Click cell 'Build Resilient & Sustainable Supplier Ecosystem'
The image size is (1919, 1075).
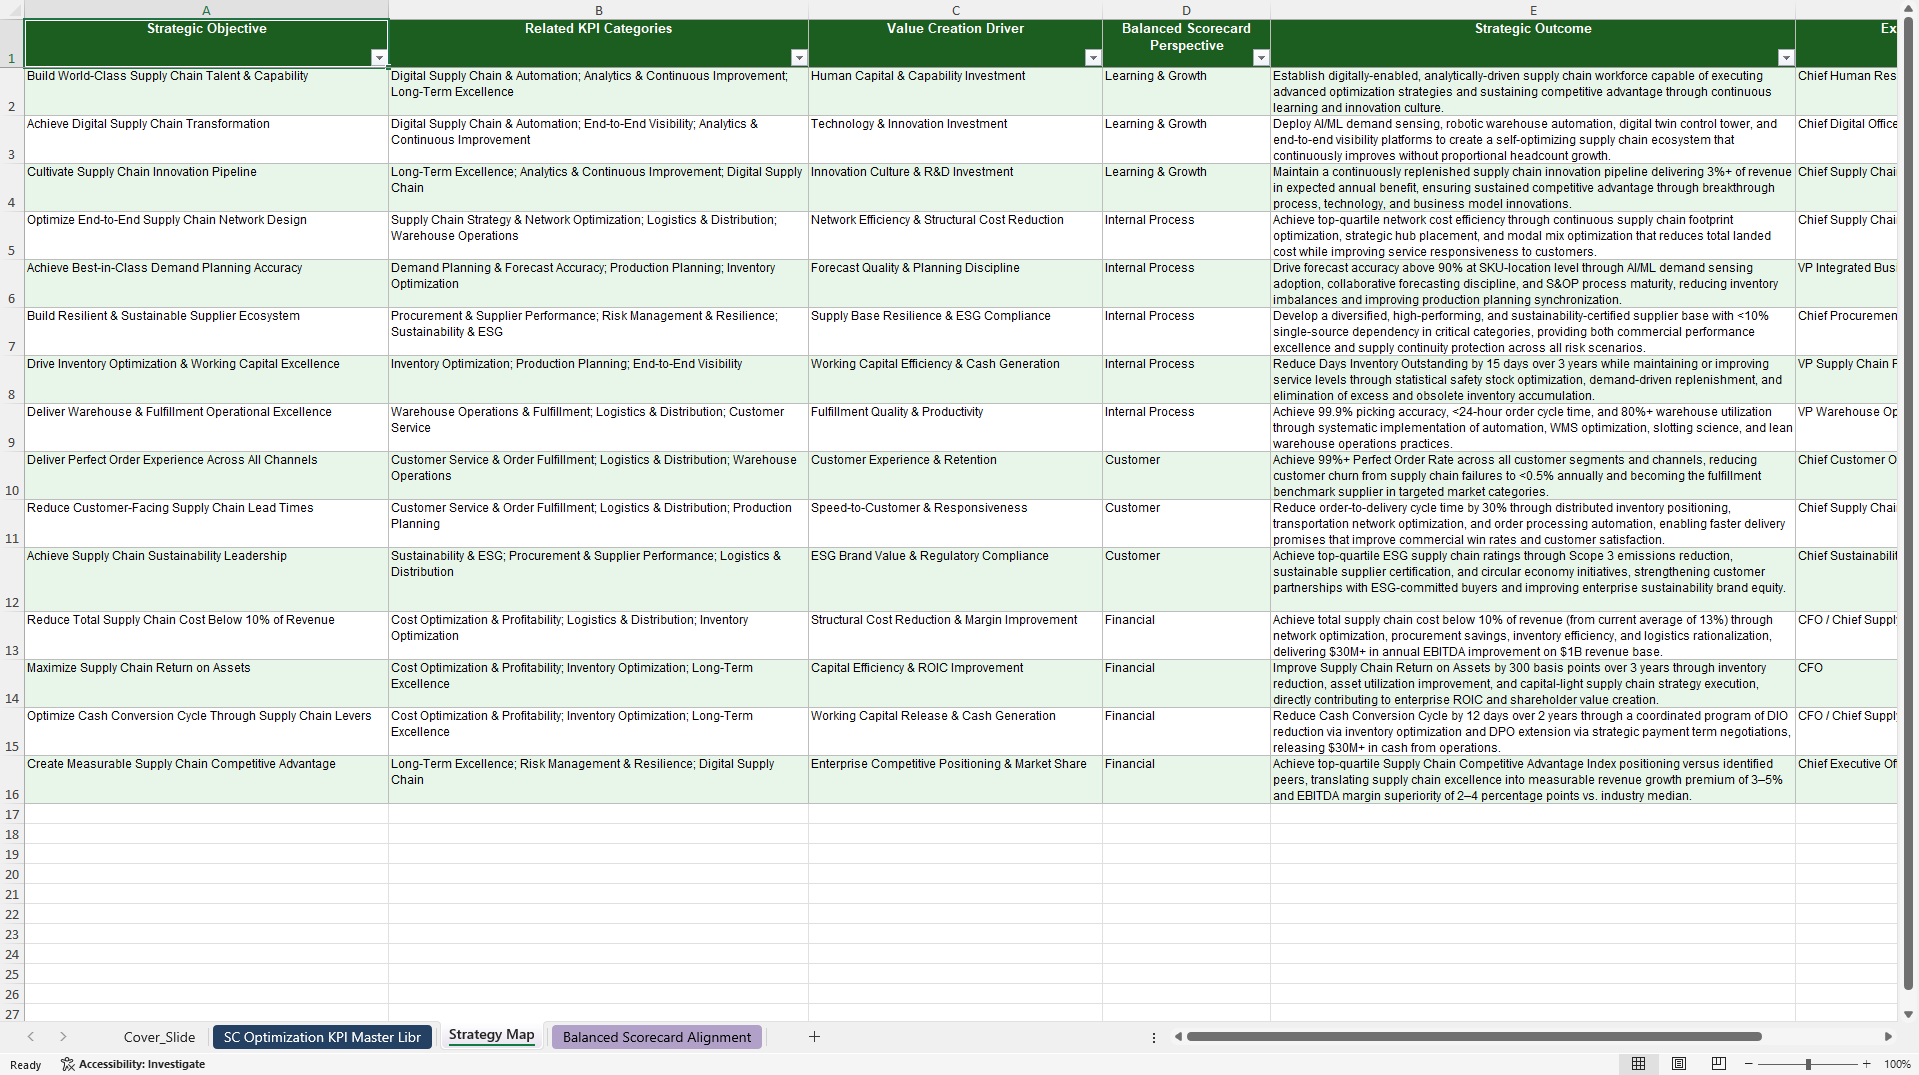pyautogui.click(x=206, y=332)
